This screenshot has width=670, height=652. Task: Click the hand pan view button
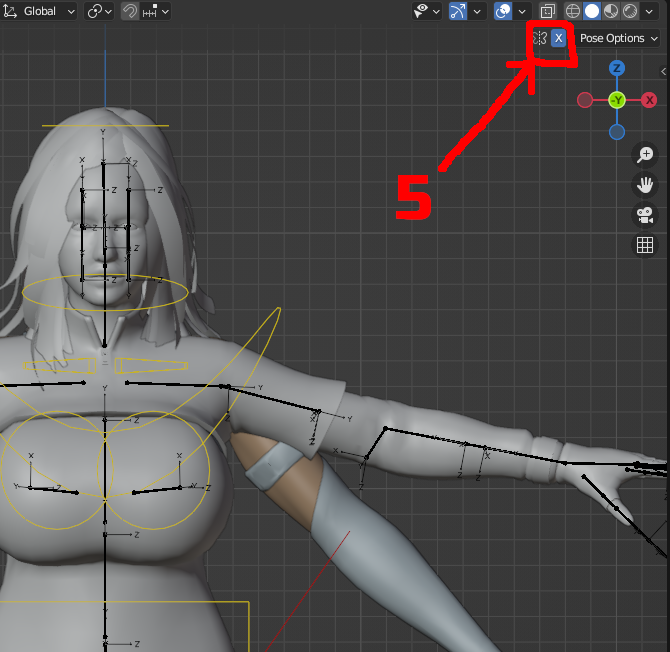tap(645, 185)
